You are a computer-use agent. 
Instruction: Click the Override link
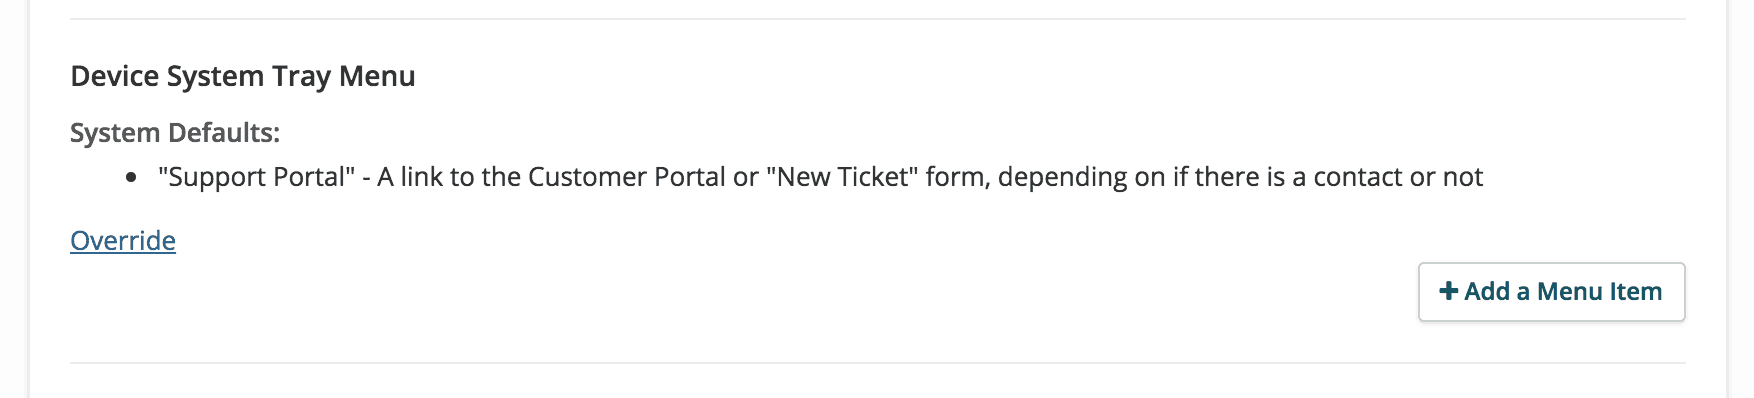[x=123, y=241]
